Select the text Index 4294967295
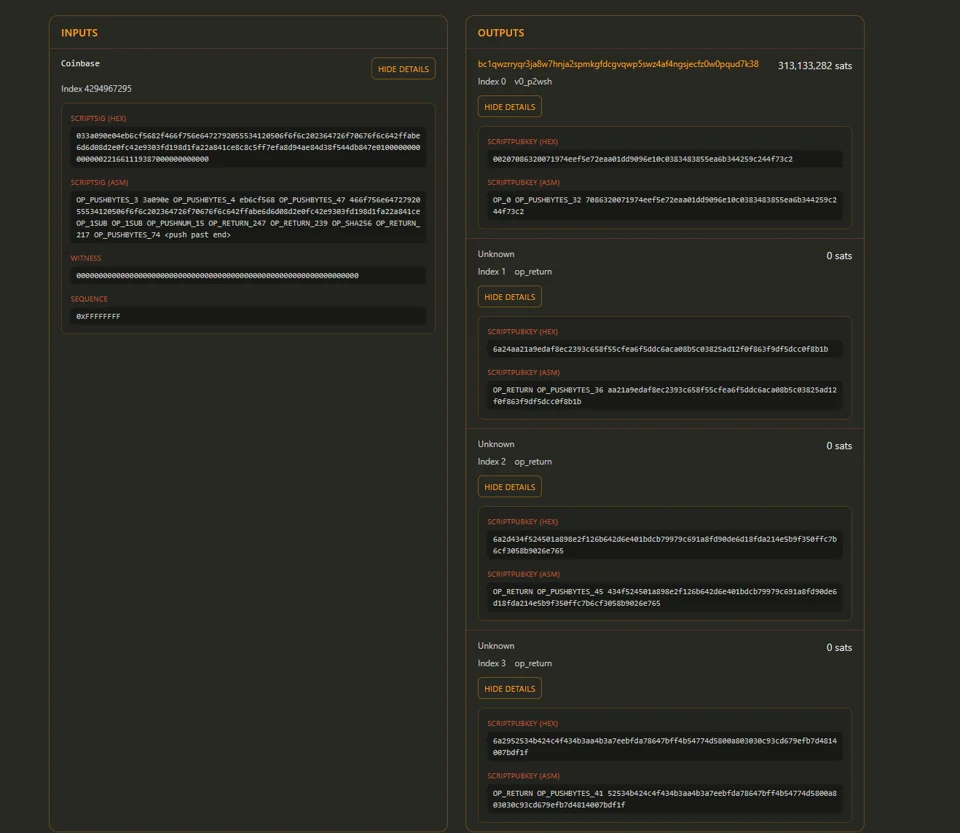Image resolution: width=960 pixels, height=833 pixels. pos(96,89)
